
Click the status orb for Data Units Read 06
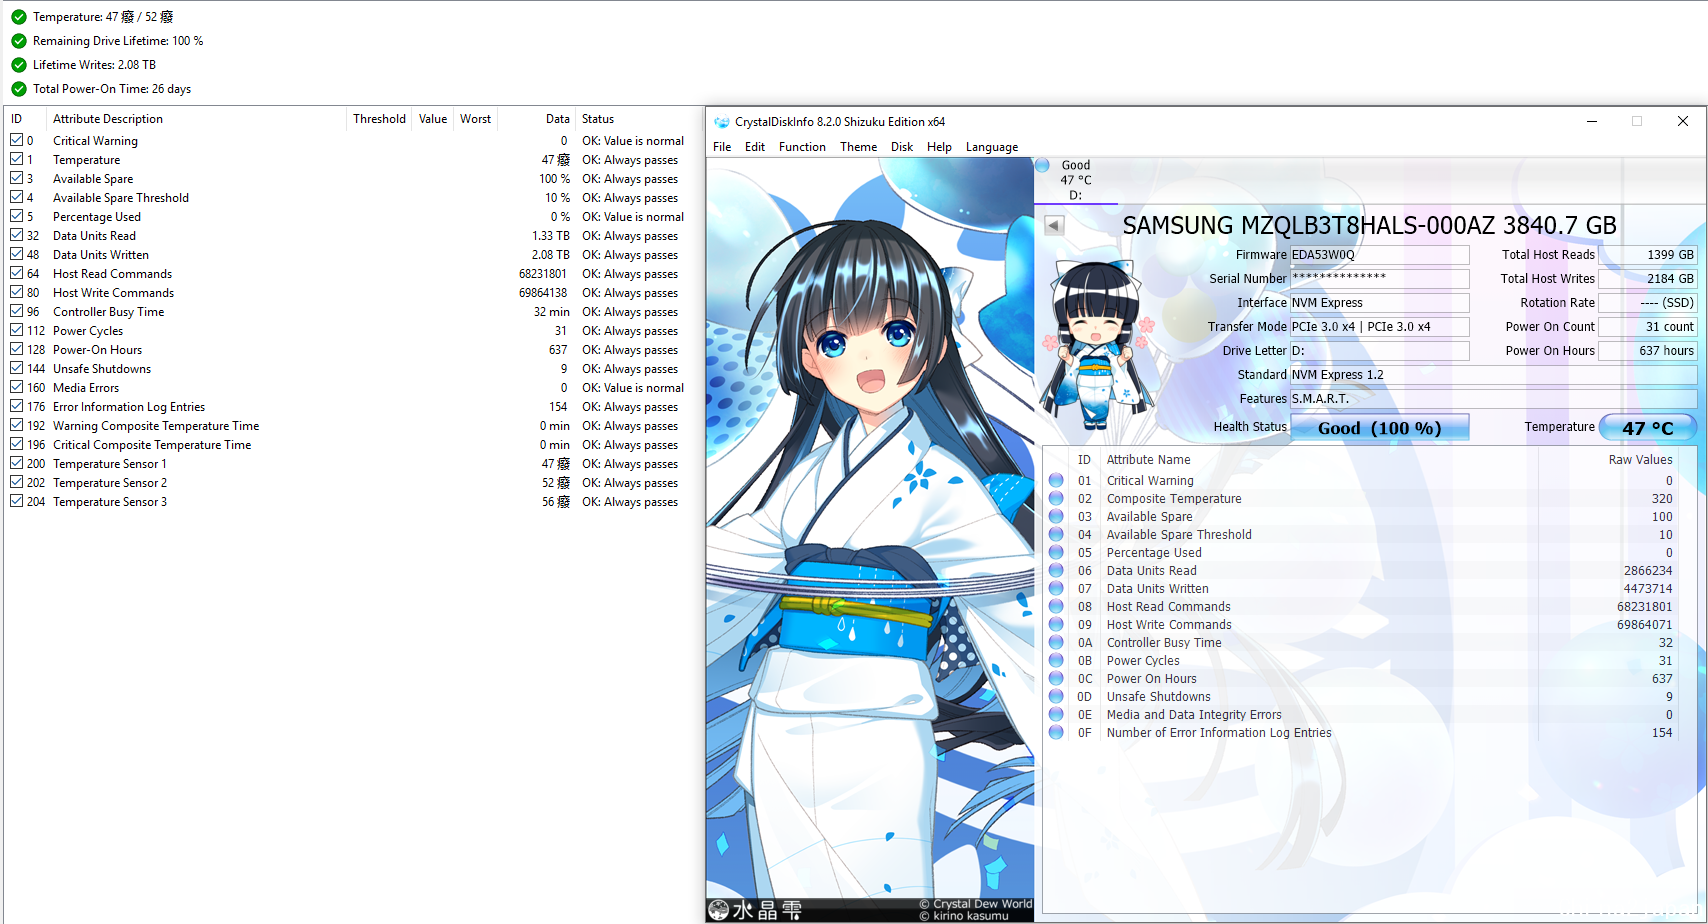click(x=1056, y=570)
